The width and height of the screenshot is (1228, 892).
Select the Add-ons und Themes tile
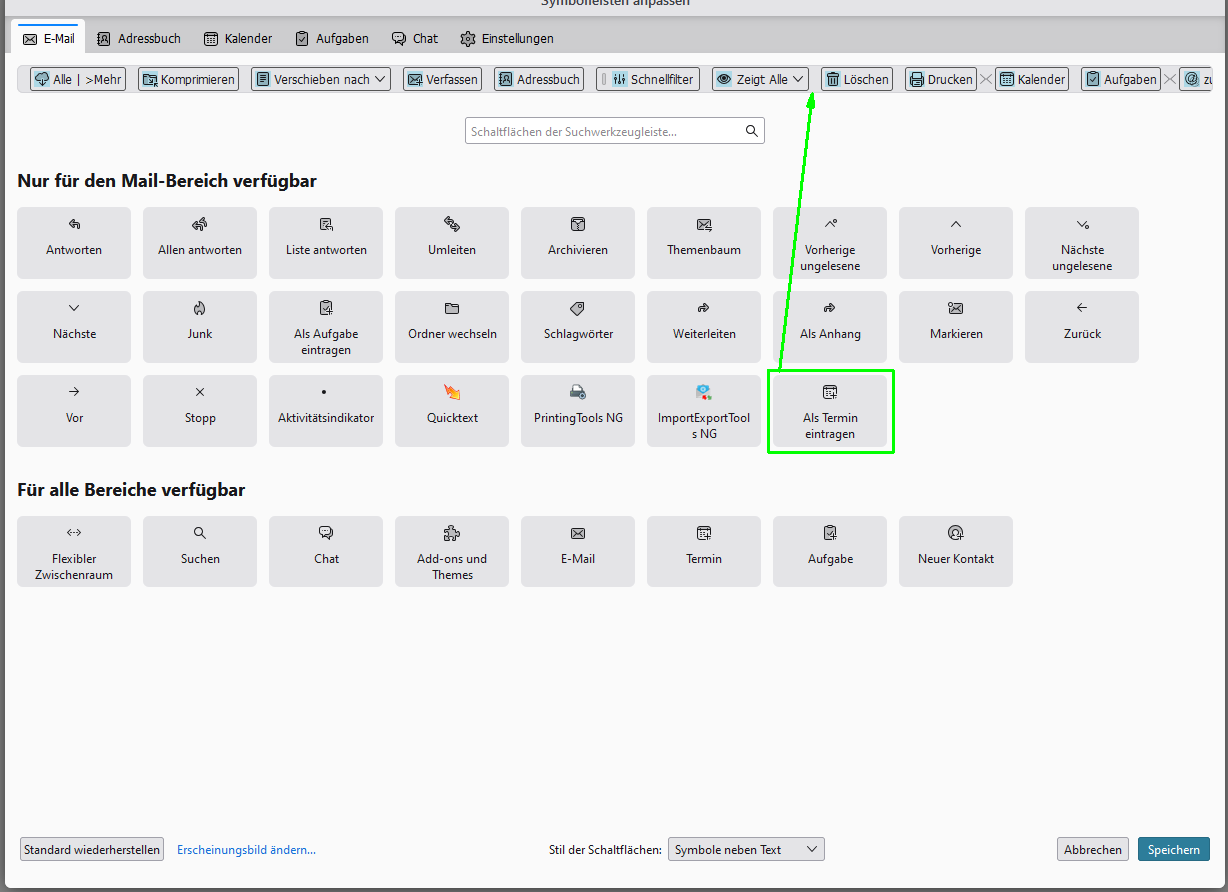pos(452,551)
